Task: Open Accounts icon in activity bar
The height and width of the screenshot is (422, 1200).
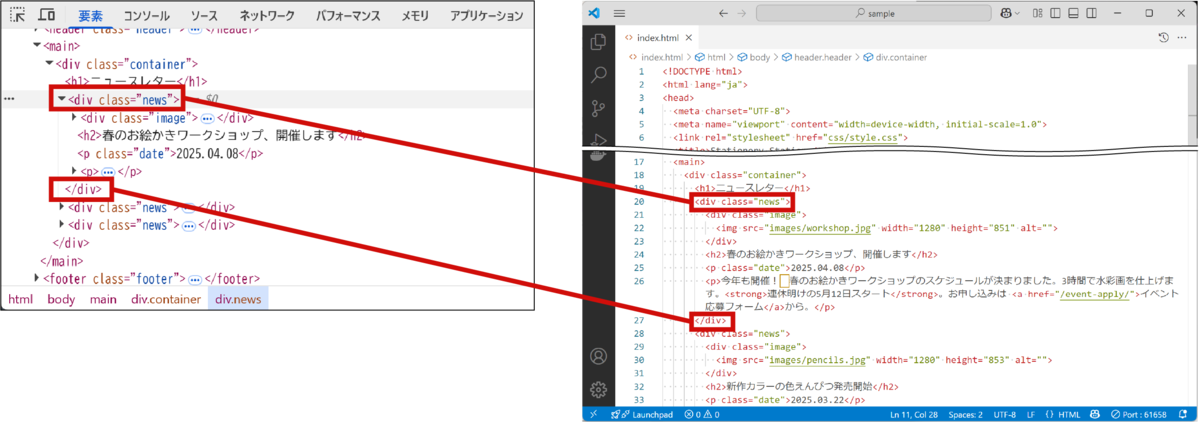Action: [599, 356]
